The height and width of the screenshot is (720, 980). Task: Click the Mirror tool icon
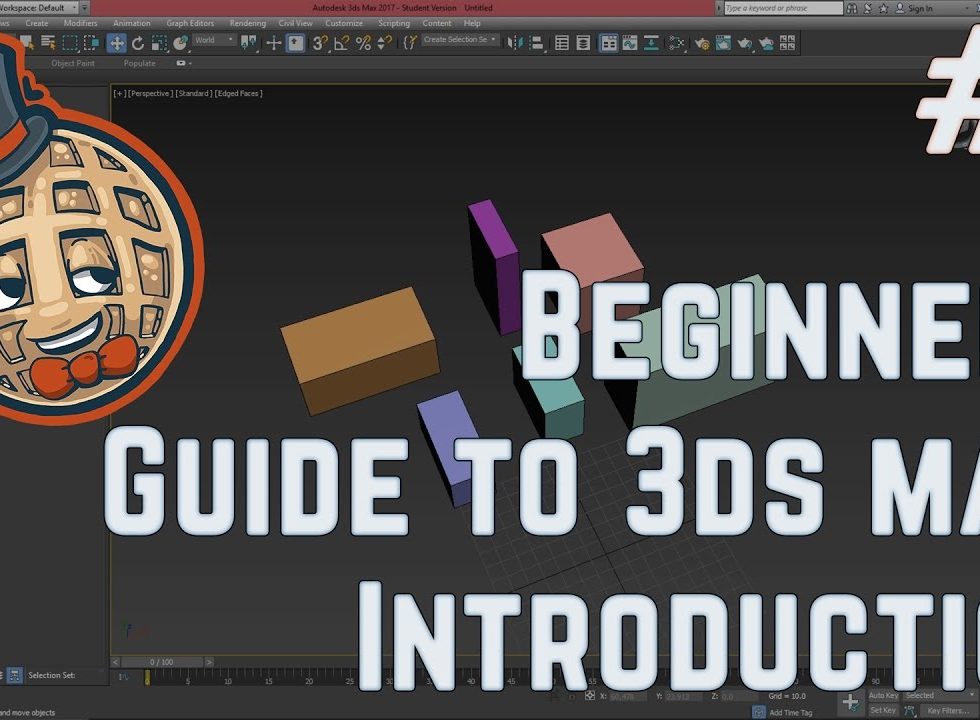click(x=514, y=43)
